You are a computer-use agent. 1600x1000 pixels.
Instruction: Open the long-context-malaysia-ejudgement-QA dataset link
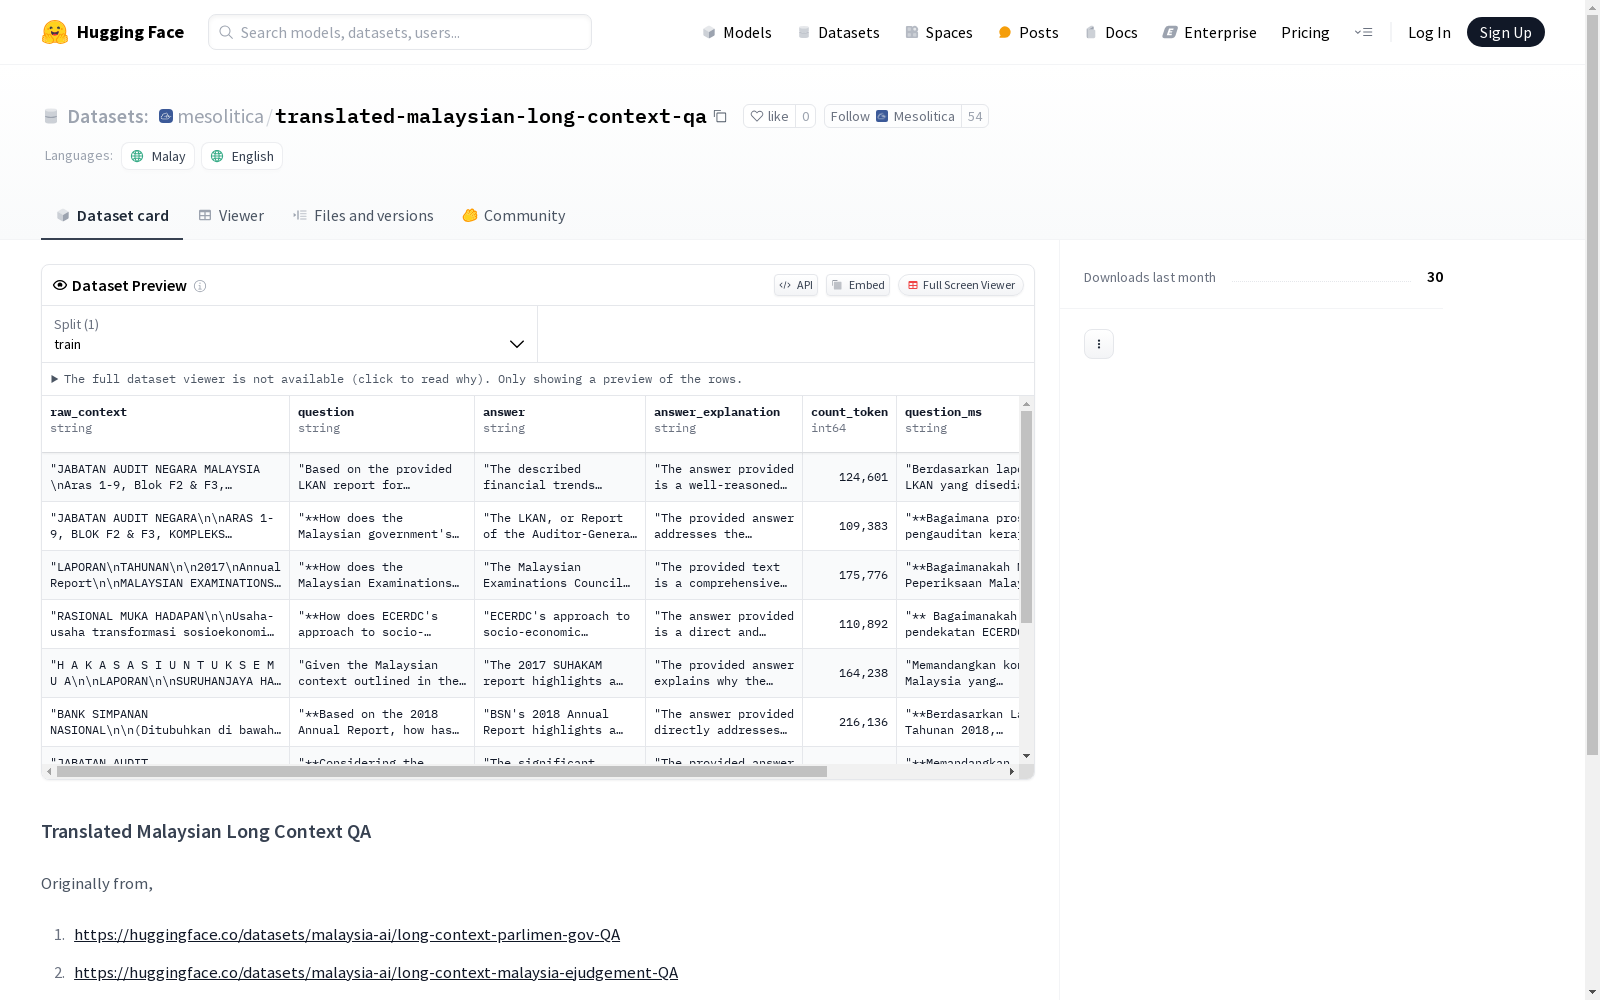(x=376, y=972)
